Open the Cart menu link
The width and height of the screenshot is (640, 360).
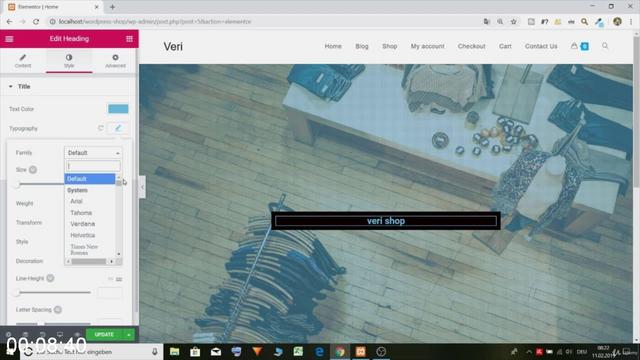[x=505, y=46]
